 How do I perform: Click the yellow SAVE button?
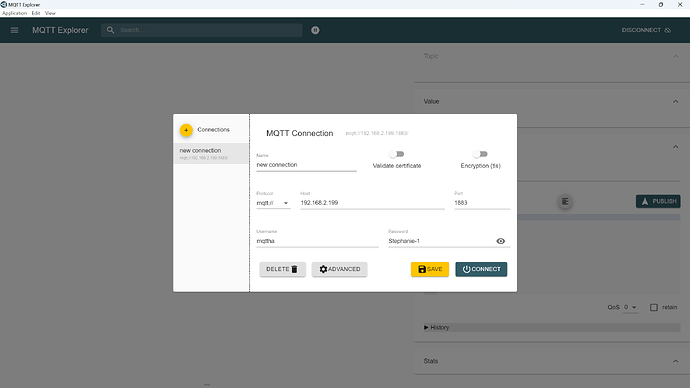(x=430, y=269)
